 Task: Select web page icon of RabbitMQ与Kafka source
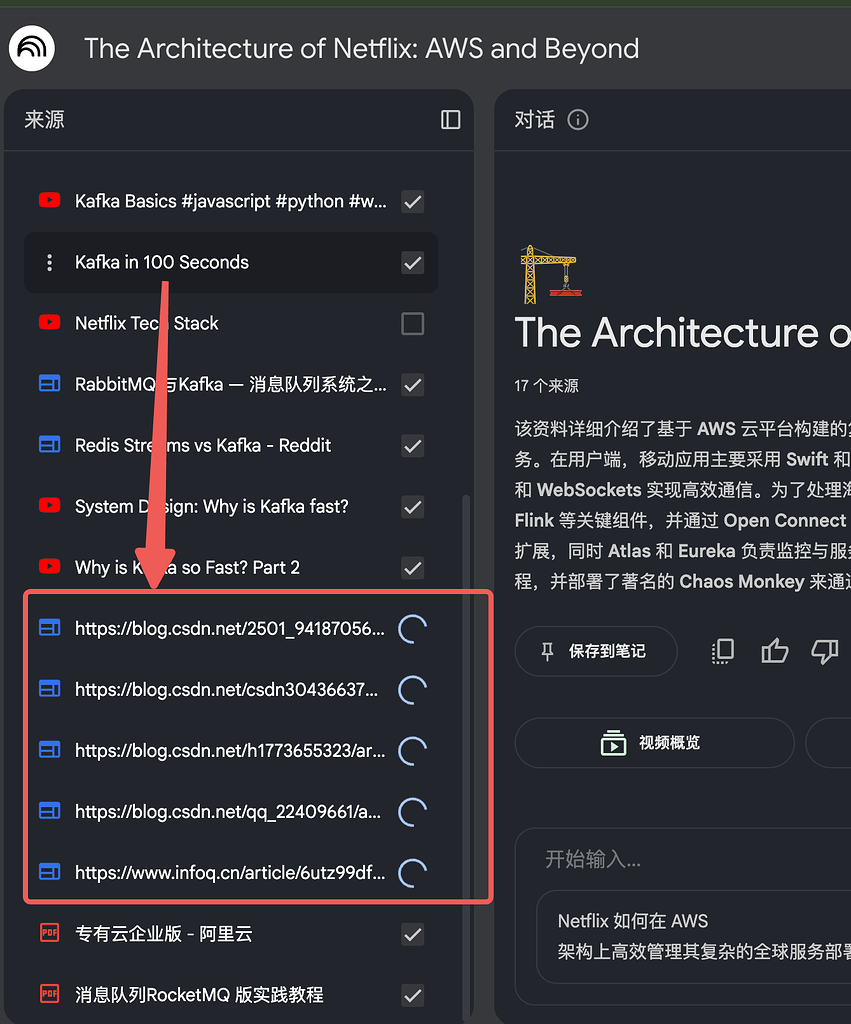[x=50, y=383]
